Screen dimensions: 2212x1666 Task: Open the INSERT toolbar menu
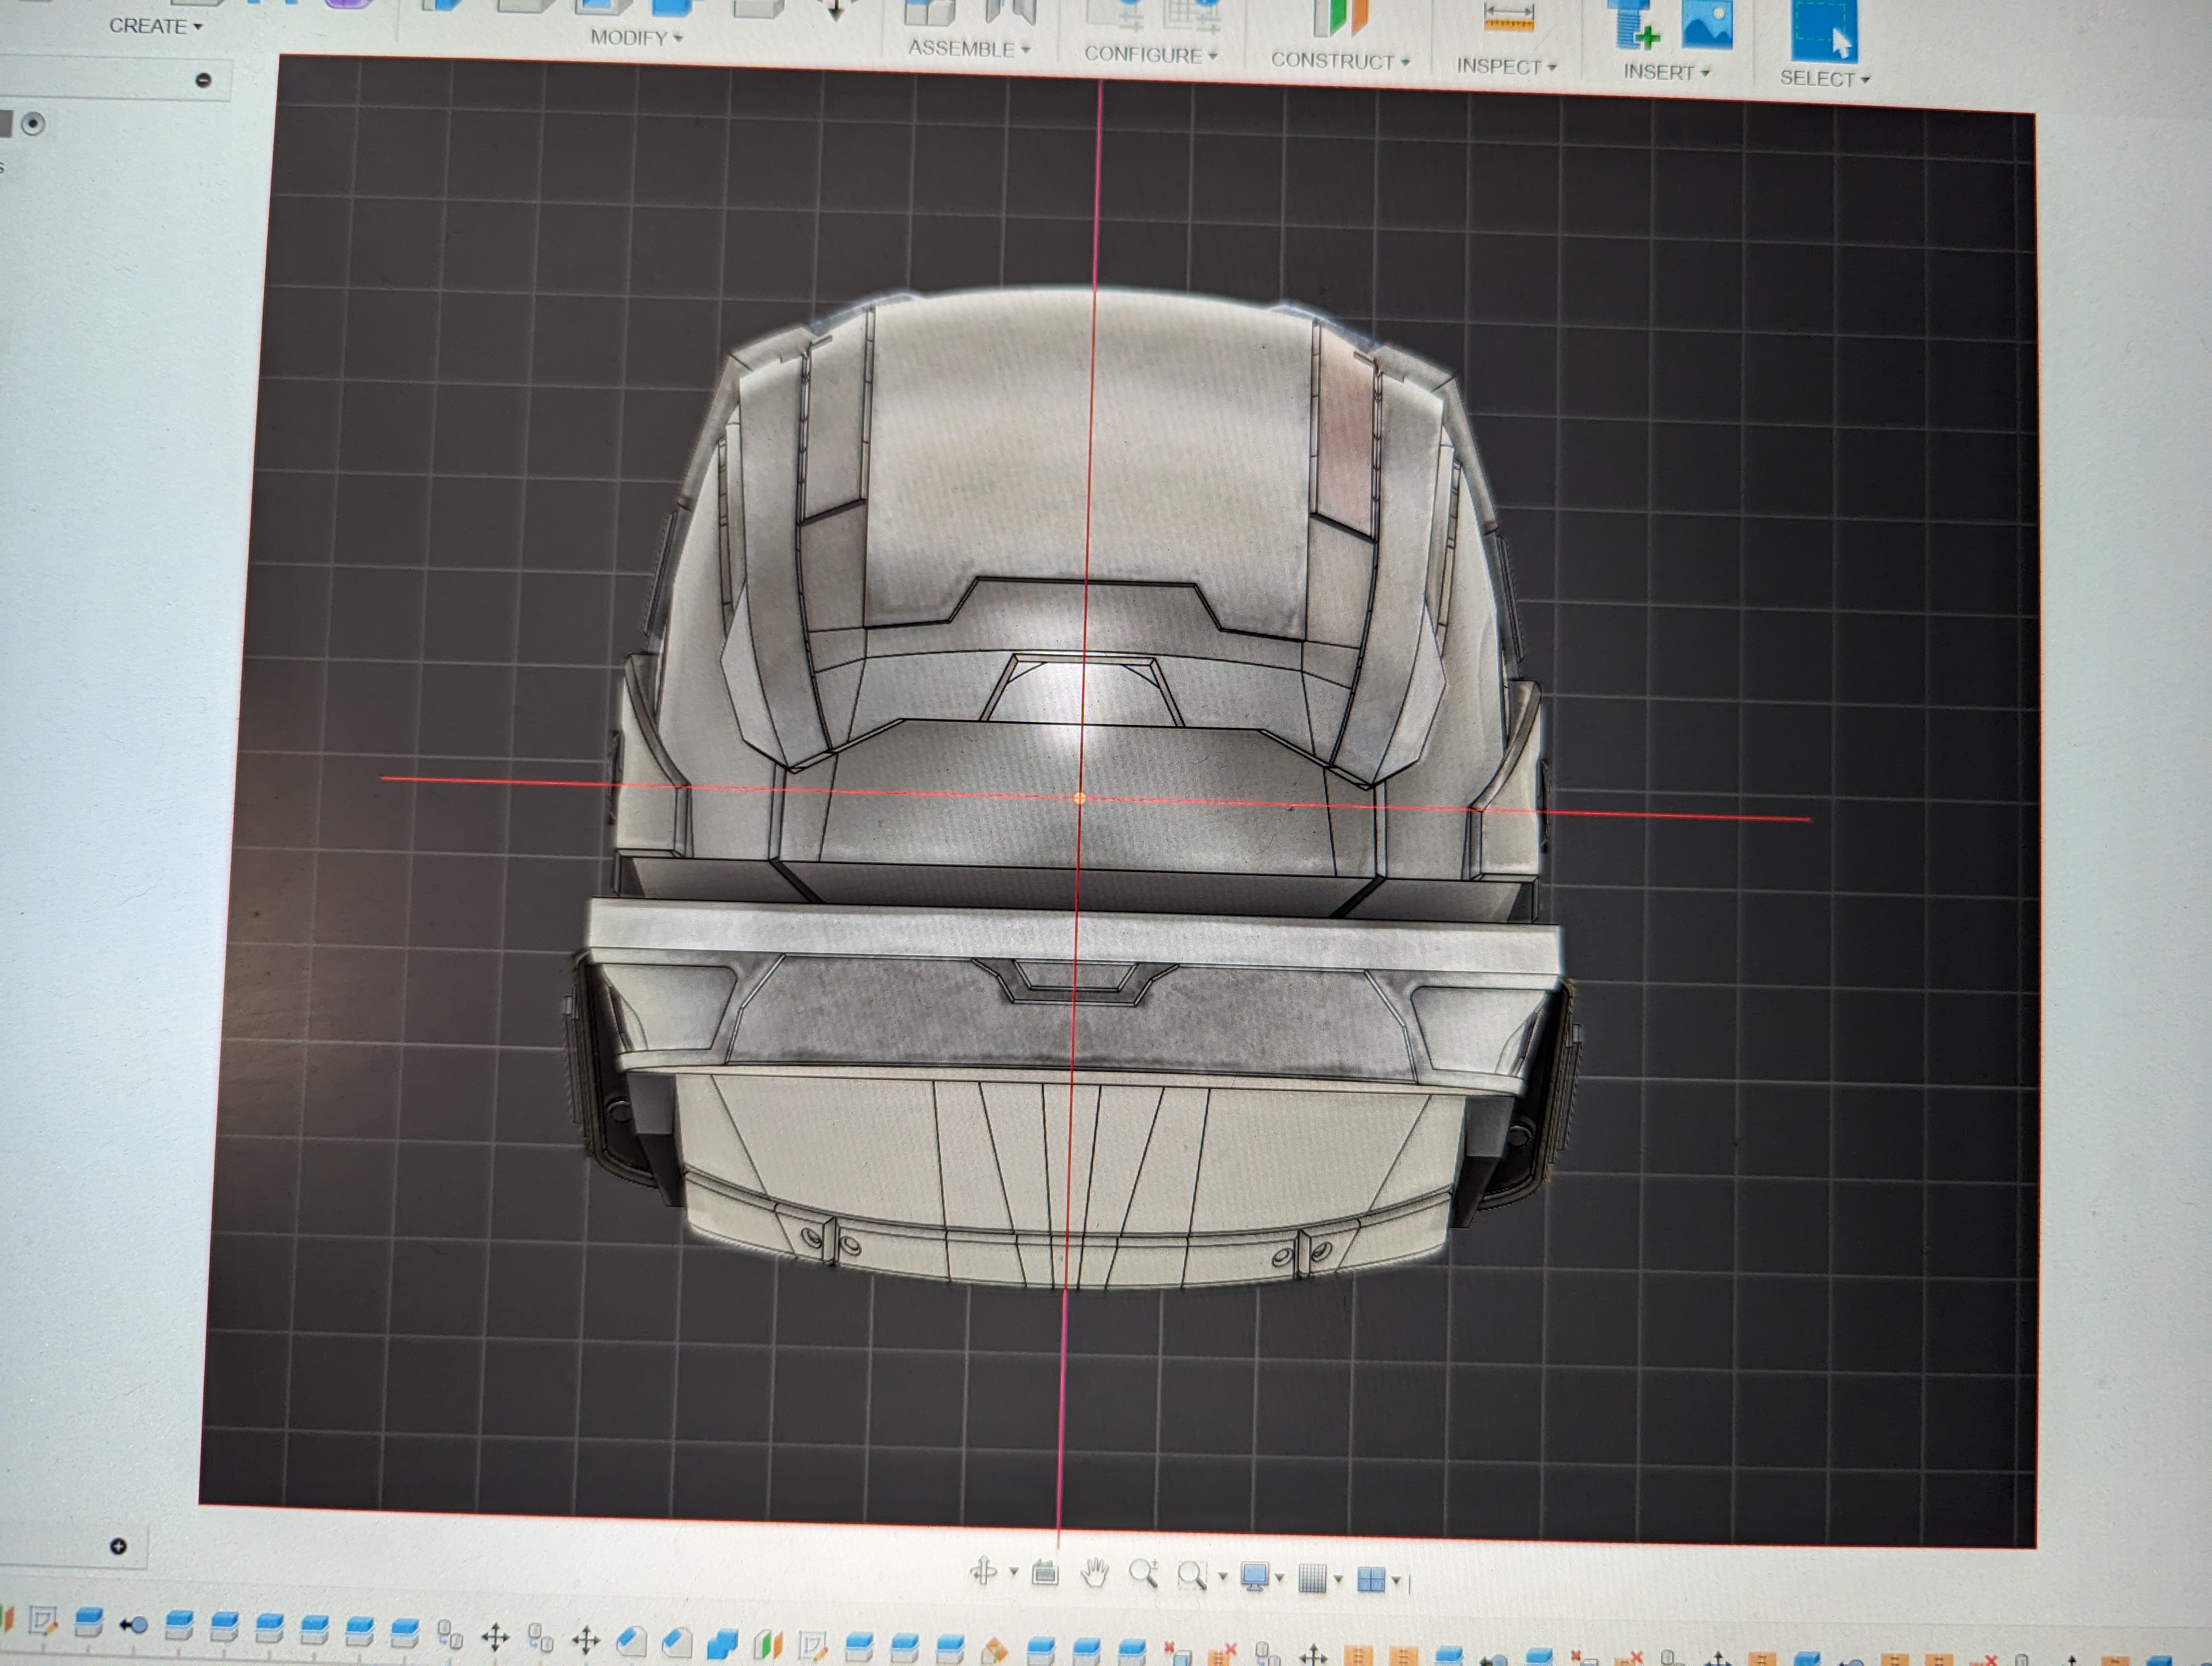coord(1666,72)
